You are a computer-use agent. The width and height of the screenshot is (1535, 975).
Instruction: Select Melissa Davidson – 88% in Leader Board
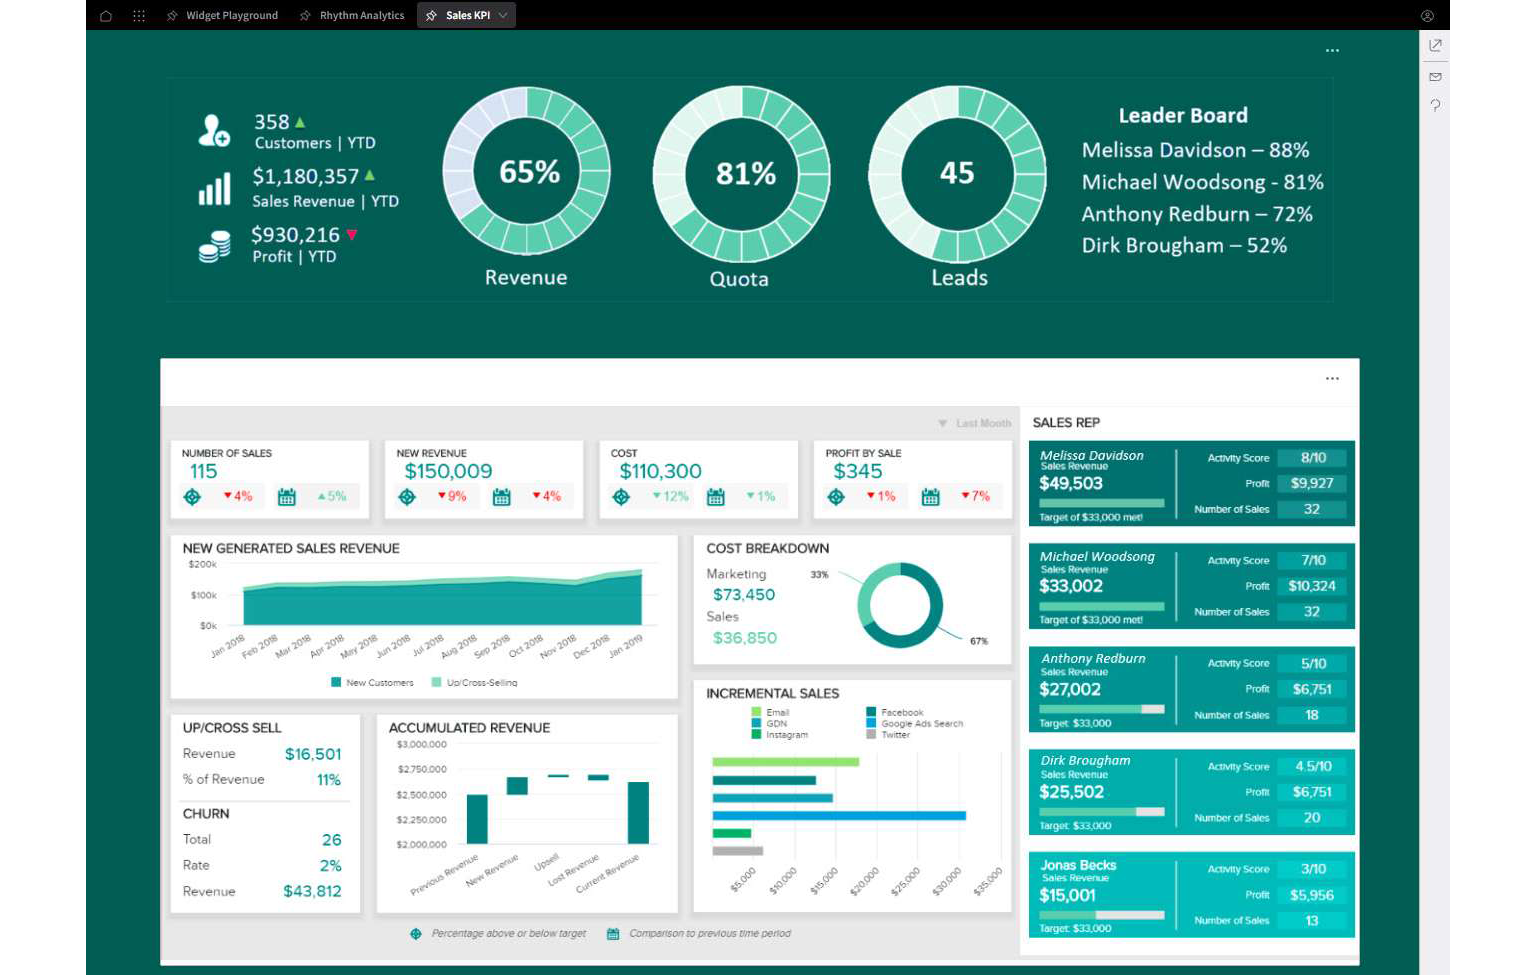[x=1195, y=150]
